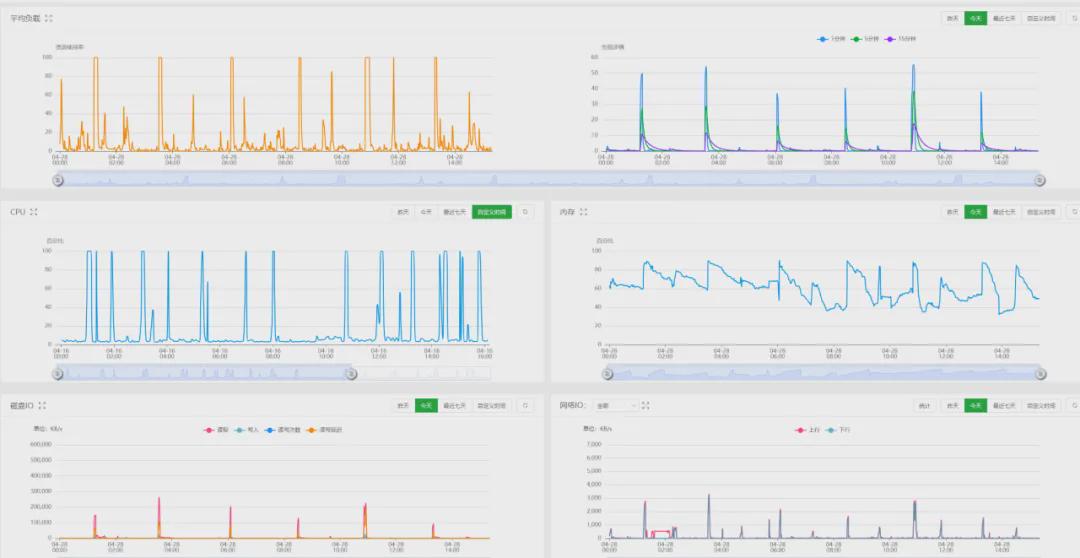
Task: Select 最近七天 in the 平均负载 panel
Action: [x=1004, y=19]
